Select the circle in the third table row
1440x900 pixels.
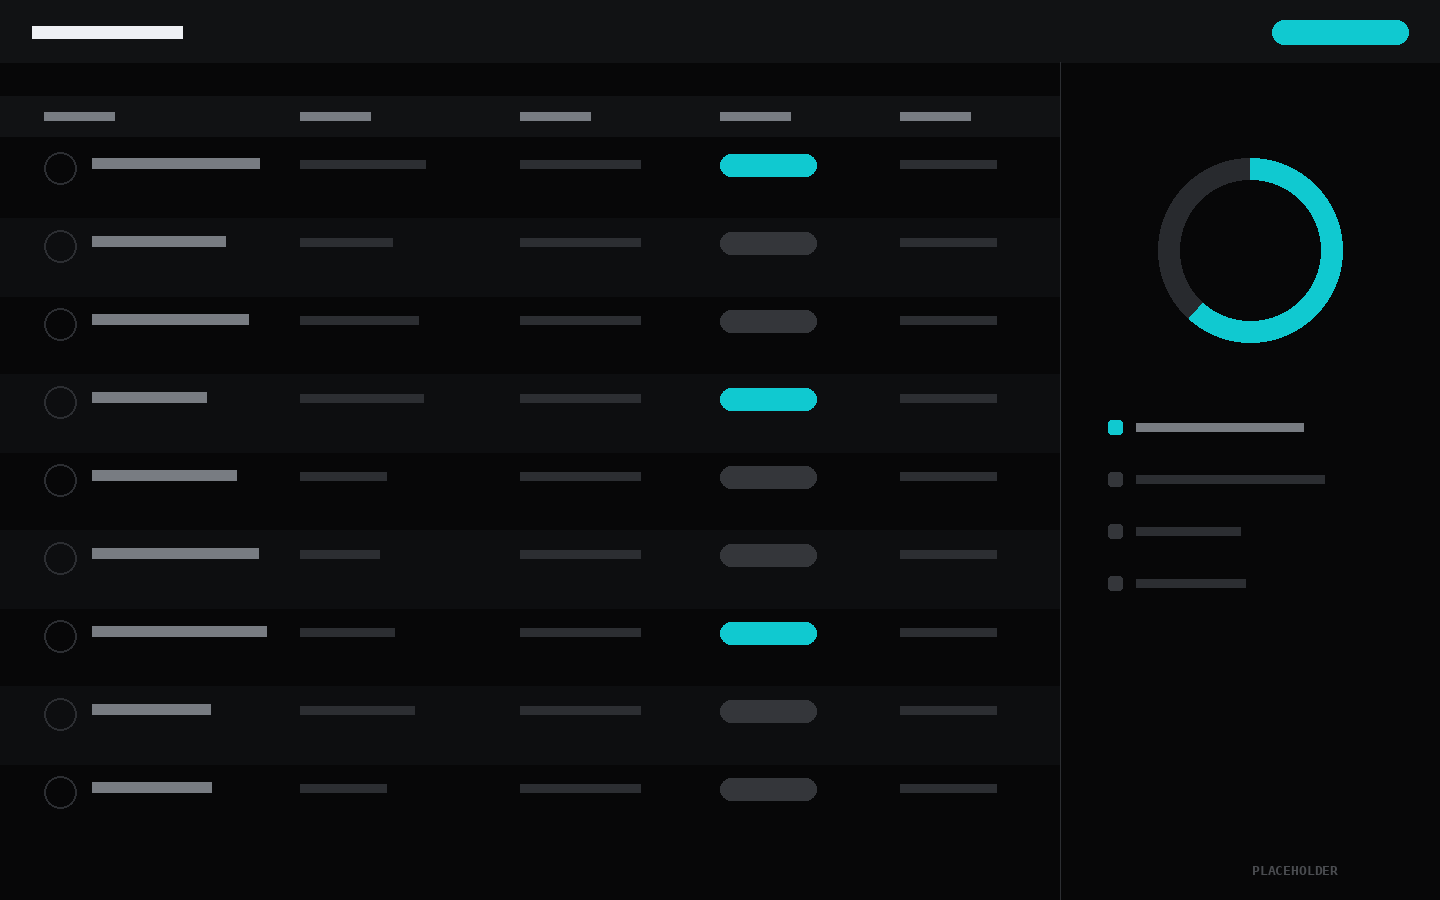tap(60, 324)
